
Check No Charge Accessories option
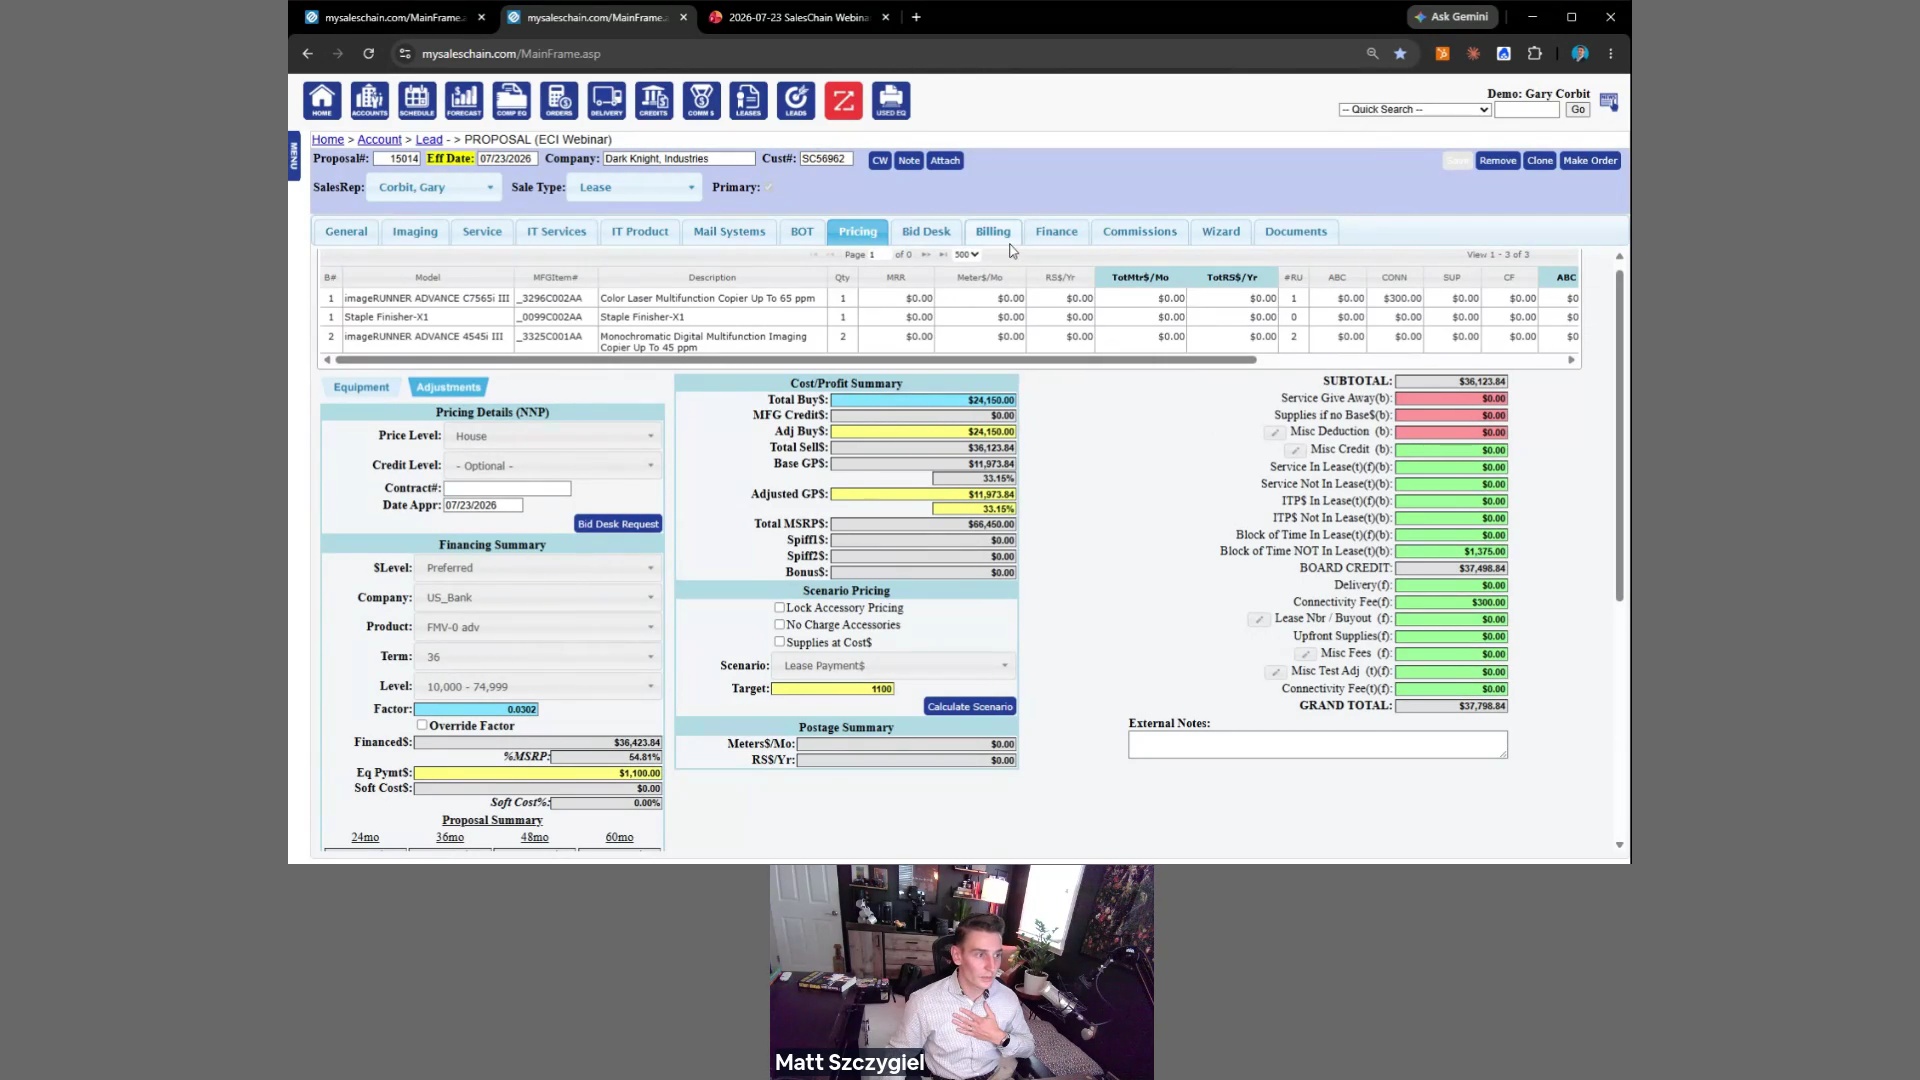pos(779,624)
